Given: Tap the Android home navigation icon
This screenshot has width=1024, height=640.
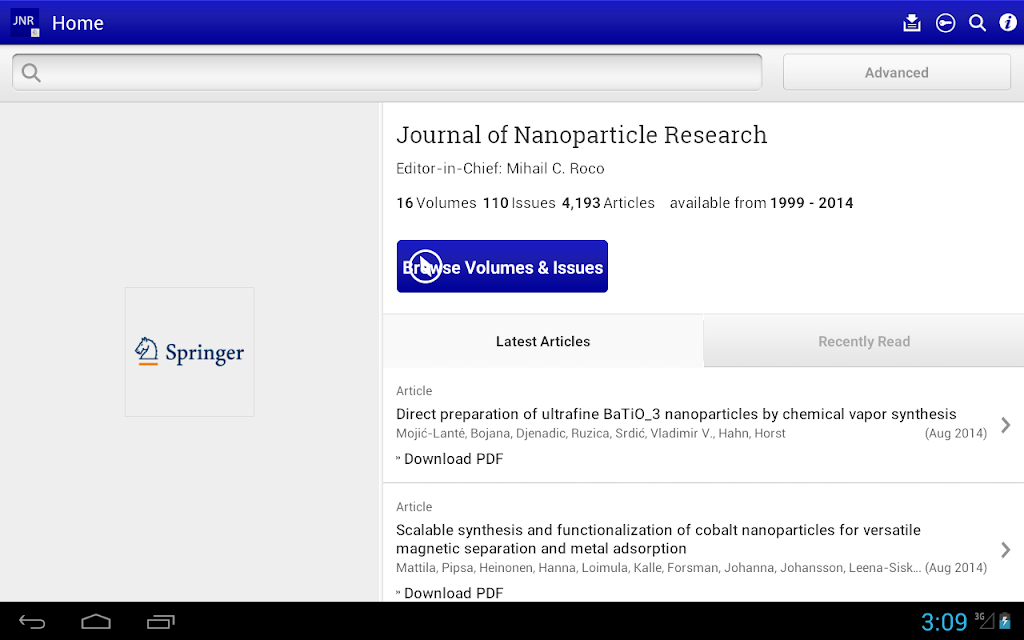Looking at the screenshot, I should (96, 622).
